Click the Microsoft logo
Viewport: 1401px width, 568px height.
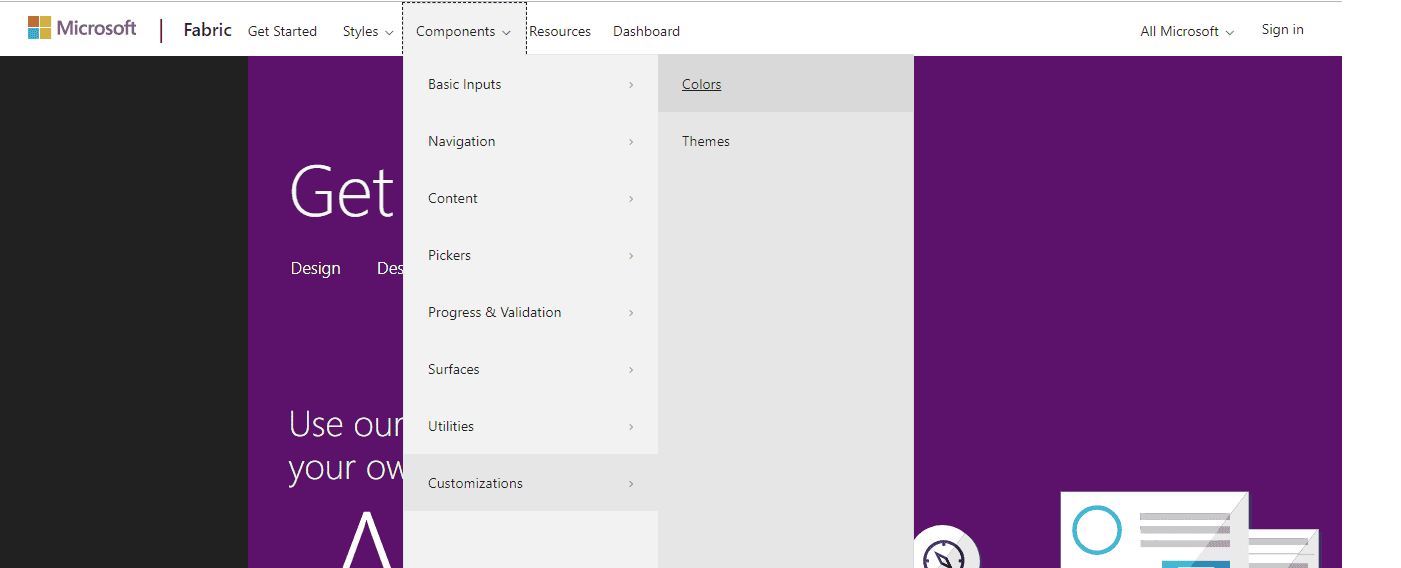82,28
